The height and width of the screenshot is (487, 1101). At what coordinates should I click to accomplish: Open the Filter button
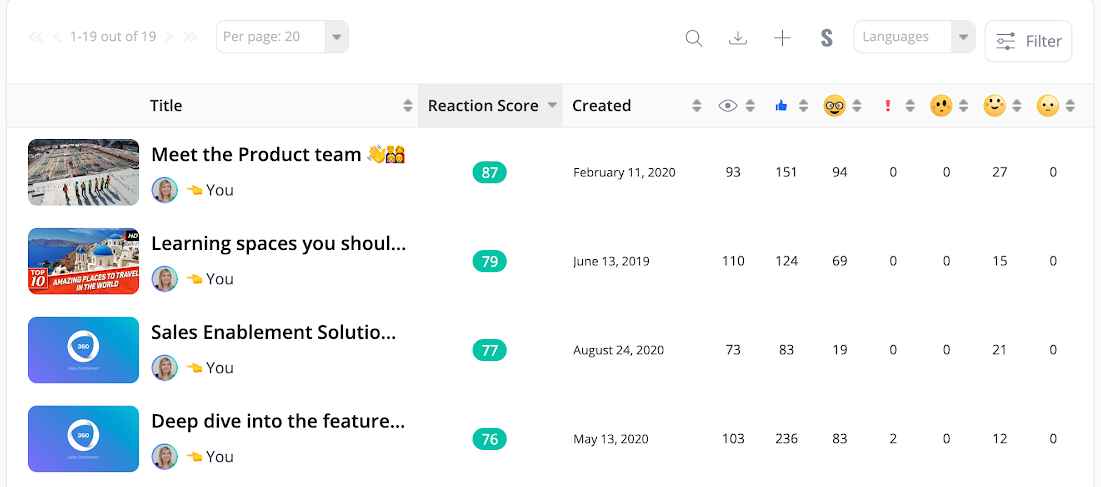coord(1029,41)
